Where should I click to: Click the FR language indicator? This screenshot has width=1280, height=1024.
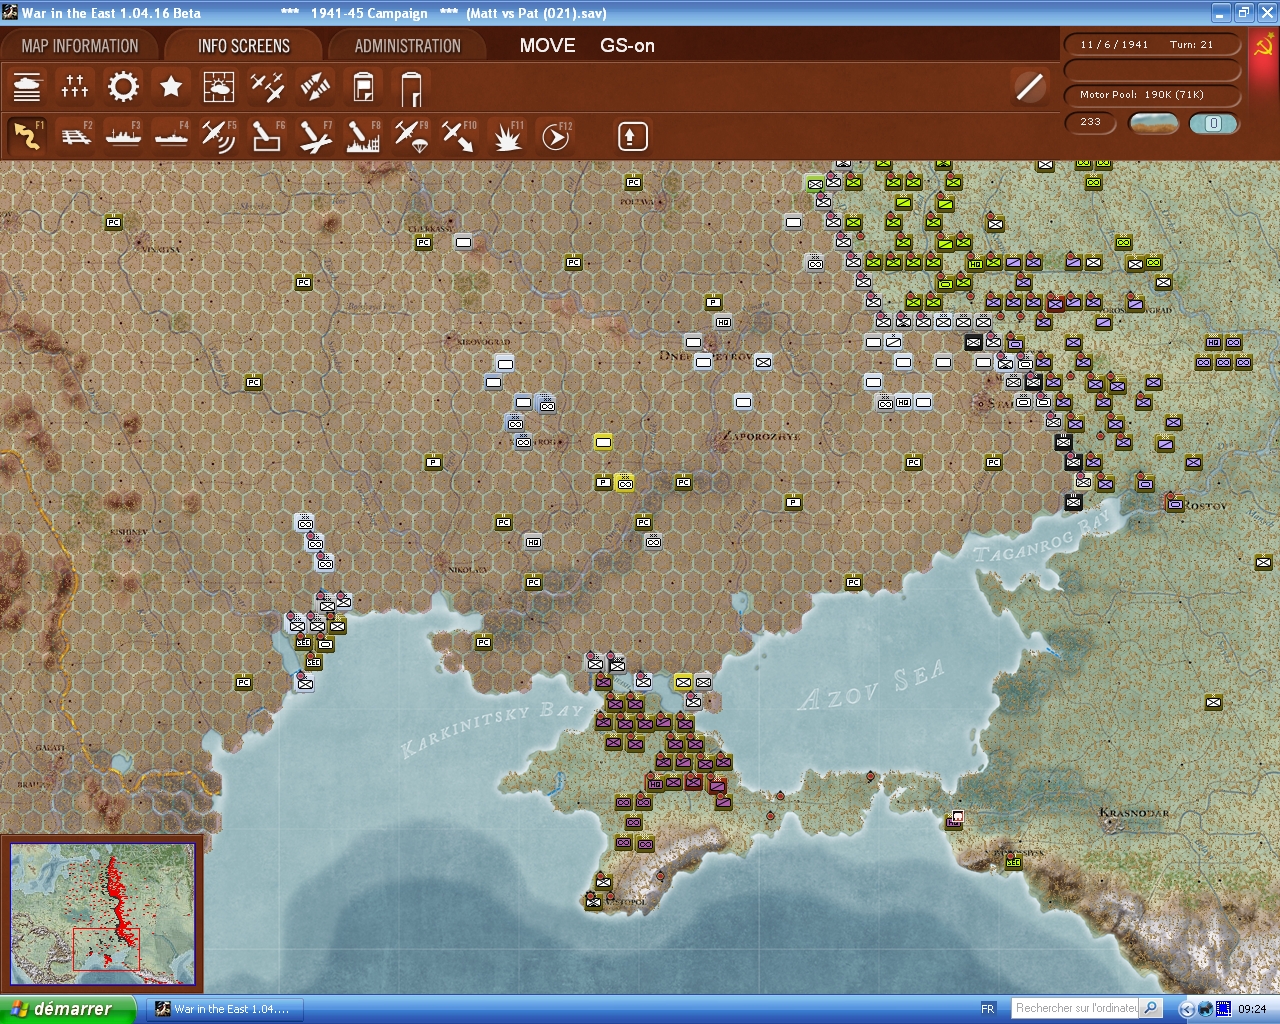(988, 1009)
